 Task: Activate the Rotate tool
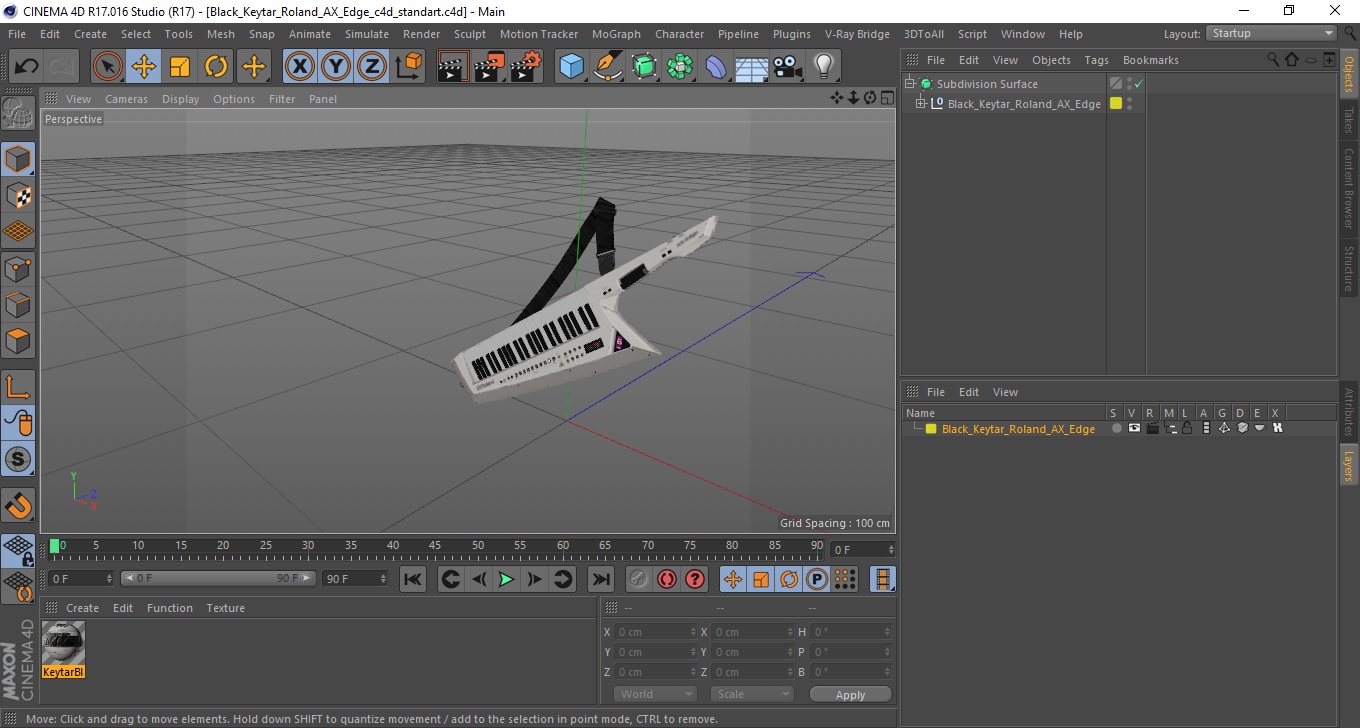[216, 67]
